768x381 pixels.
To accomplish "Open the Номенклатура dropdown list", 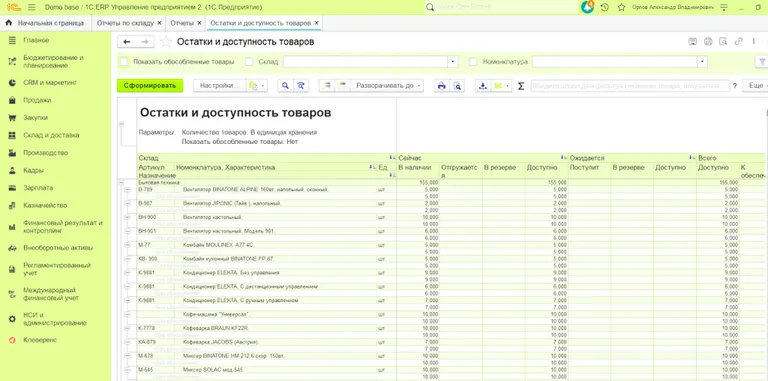I will (x=703, y=62).
